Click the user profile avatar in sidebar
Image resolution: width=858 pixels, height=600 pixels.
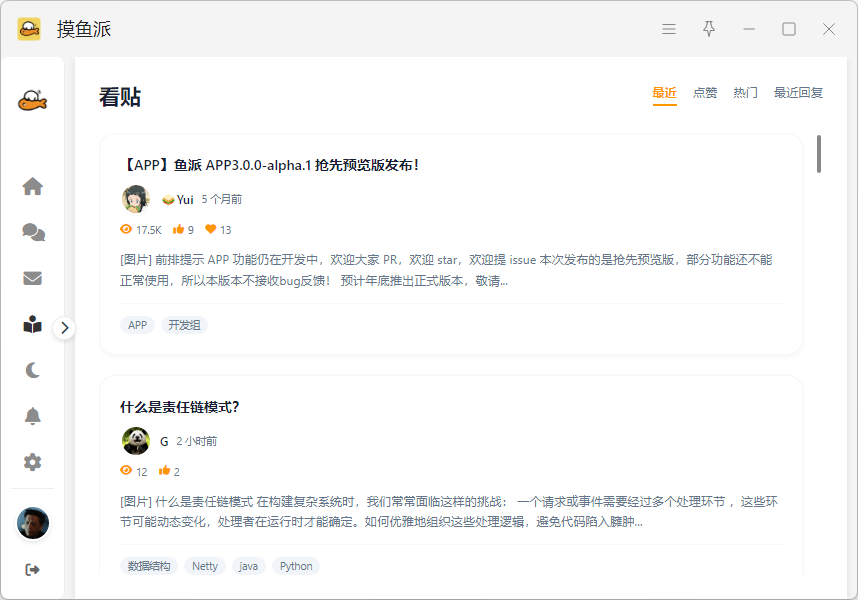[33, 523]
